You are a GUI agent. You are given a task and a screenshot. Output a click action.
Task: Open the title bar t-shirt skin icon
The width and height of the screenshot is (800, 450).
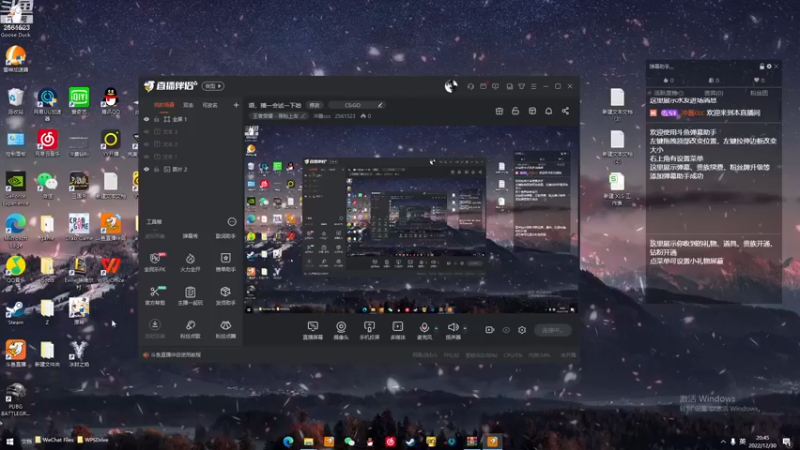pyautogui.click(x=521, y=86)
